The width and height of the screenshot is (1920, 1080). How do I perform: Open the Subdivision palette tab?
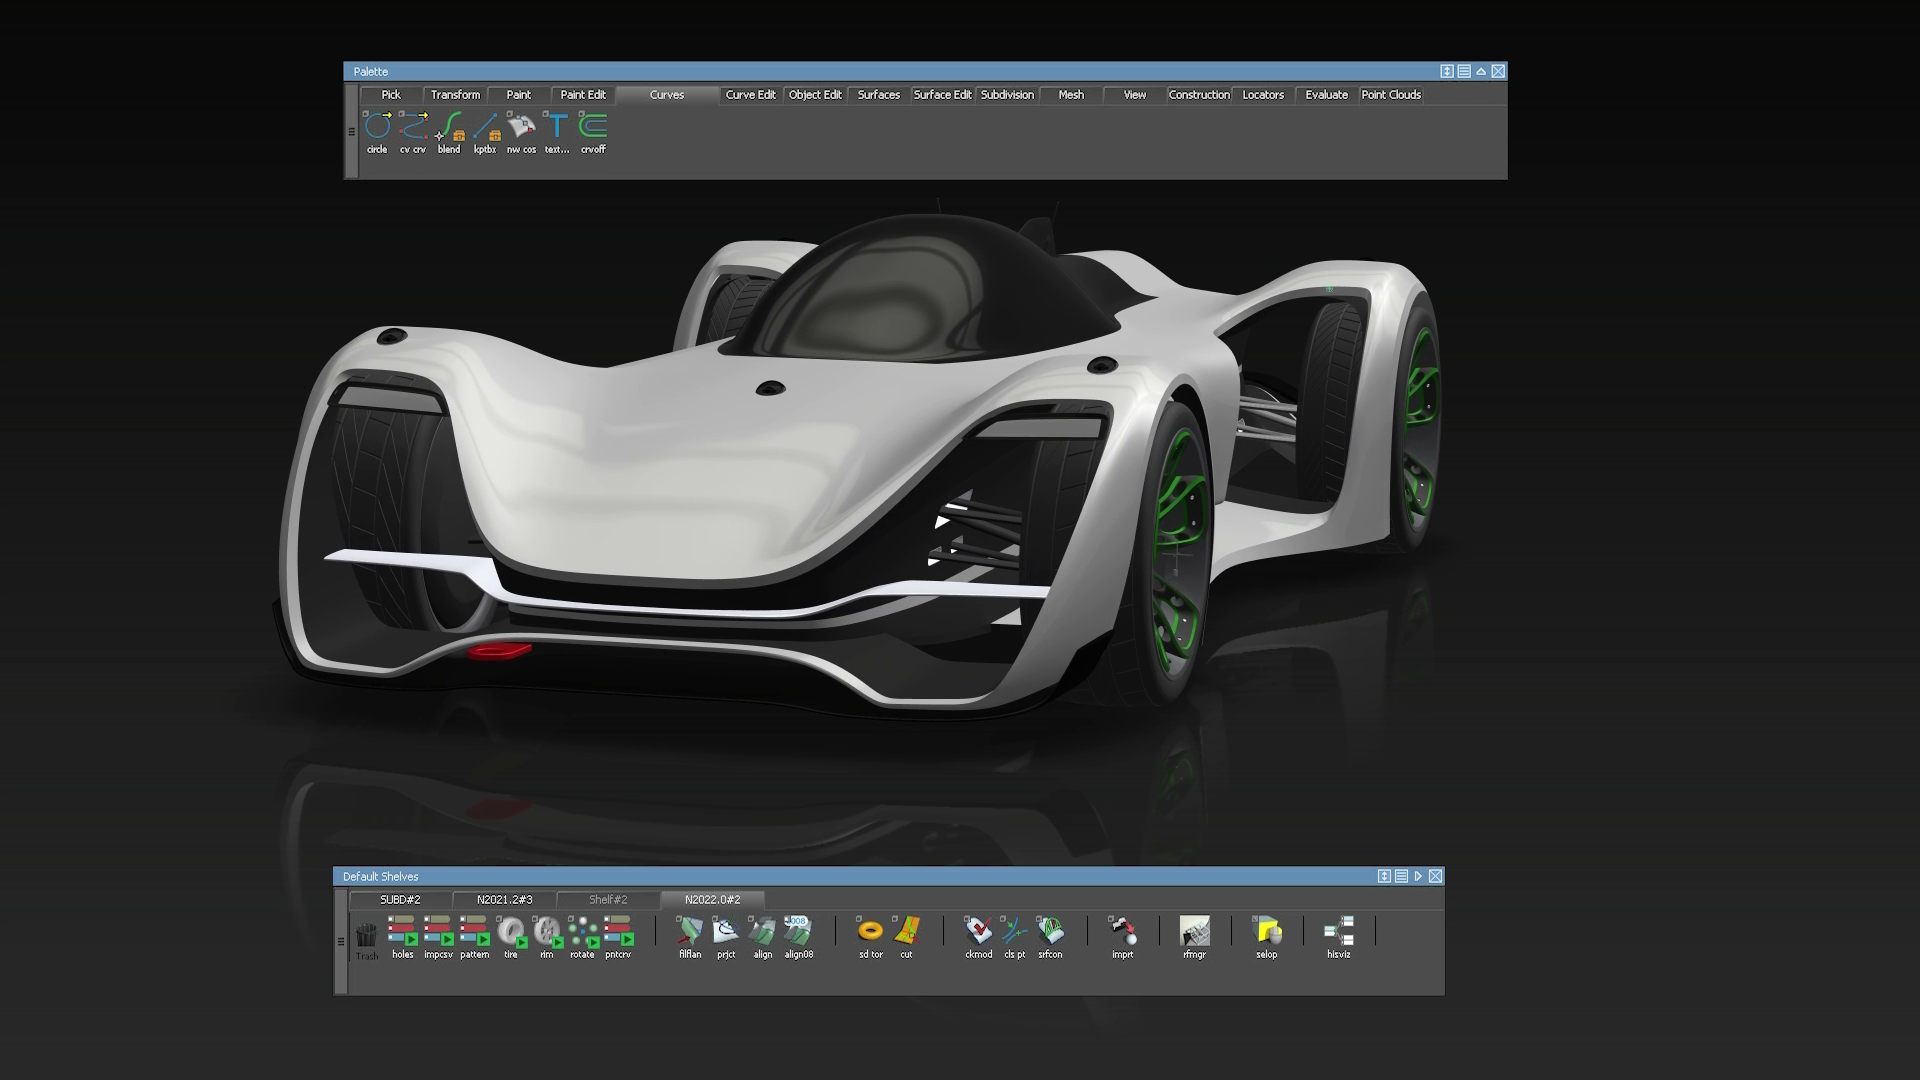point(1007,95)
